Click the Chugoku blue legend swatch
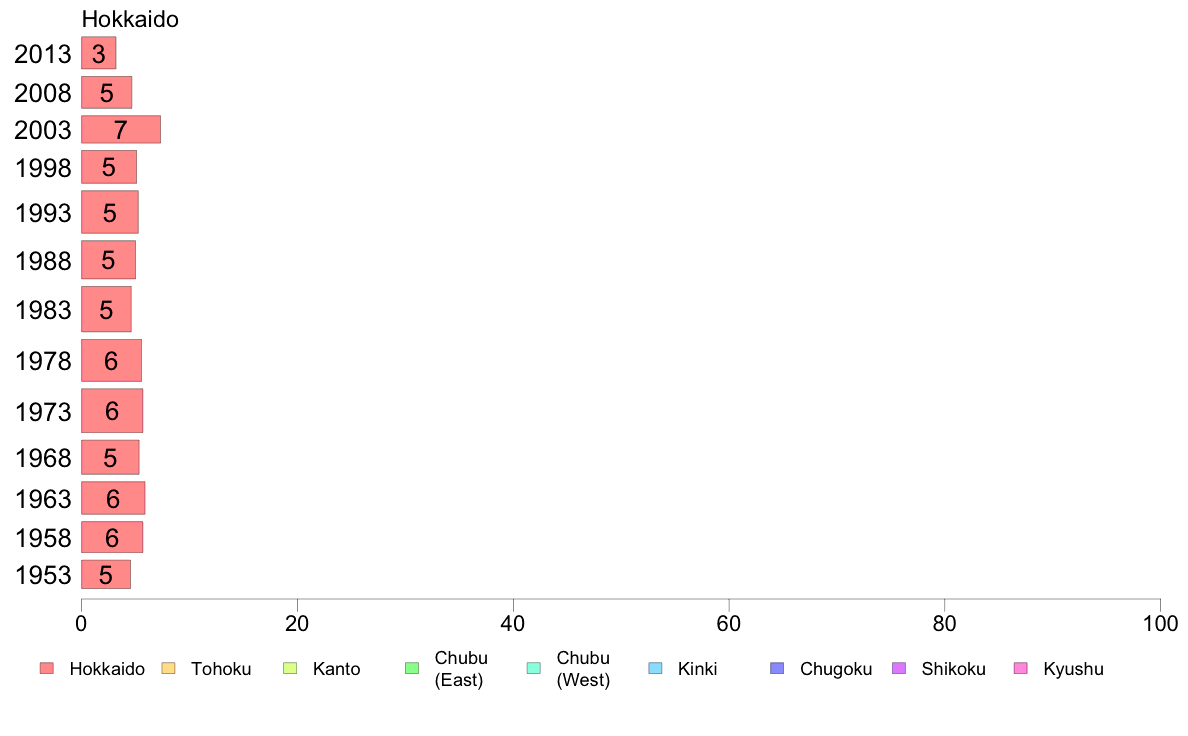The image size is (1188, 736). pos(777,669)
